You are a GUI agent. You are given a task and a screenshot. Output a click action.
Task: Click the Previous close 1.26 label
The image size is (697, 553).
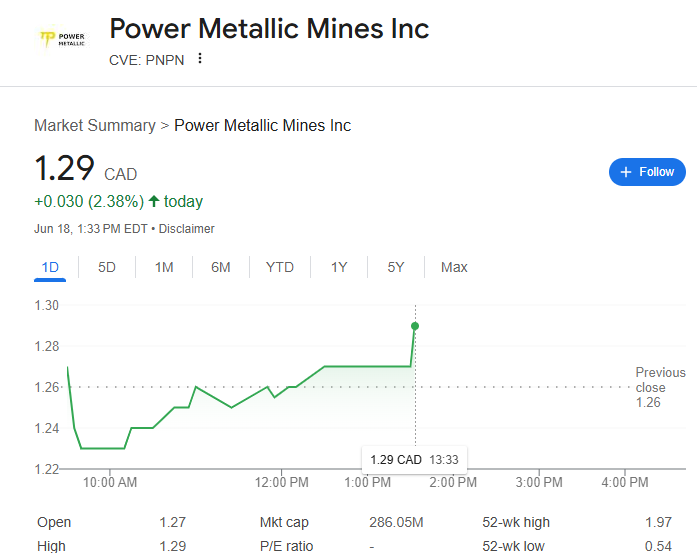point(660,387)
